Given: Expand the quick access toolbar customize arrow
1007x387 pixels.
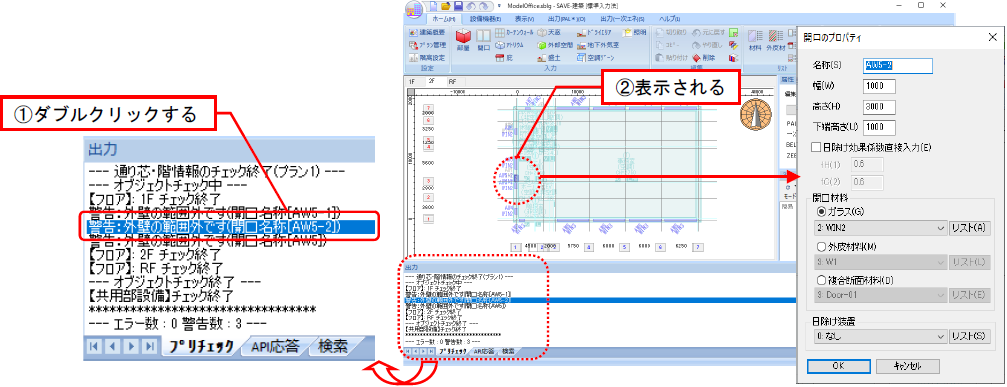Looking at the screenshot, I should pos(499,5).
